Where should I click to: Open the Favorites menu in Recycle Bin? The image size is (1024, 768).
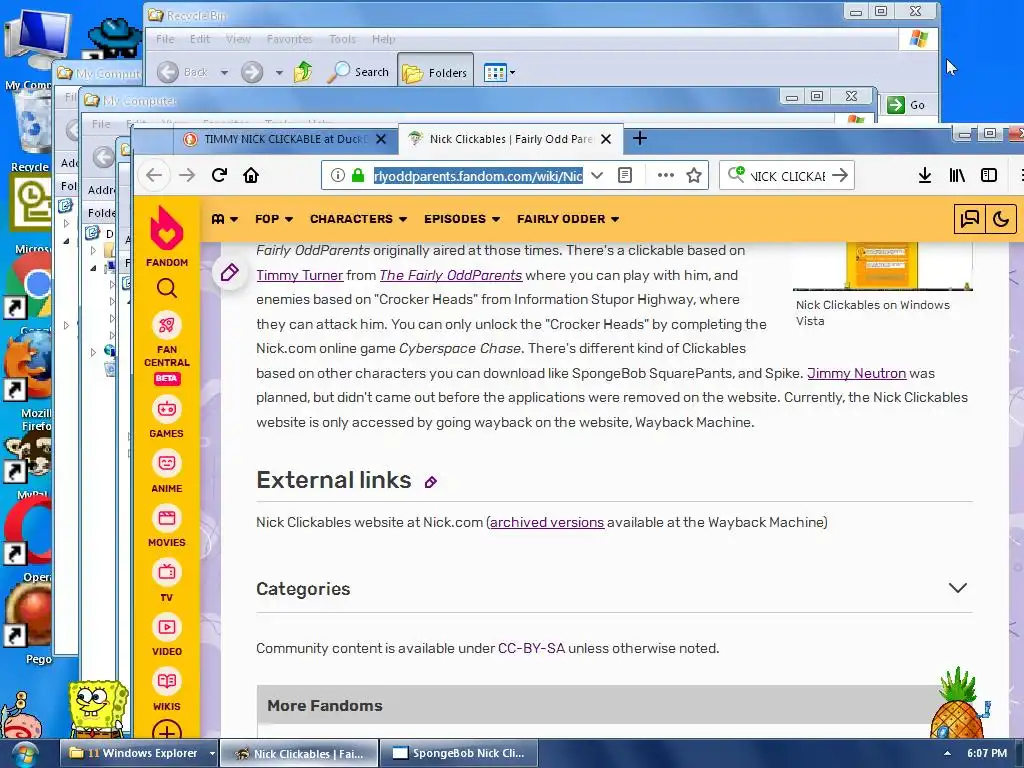(x=289, y=39)
